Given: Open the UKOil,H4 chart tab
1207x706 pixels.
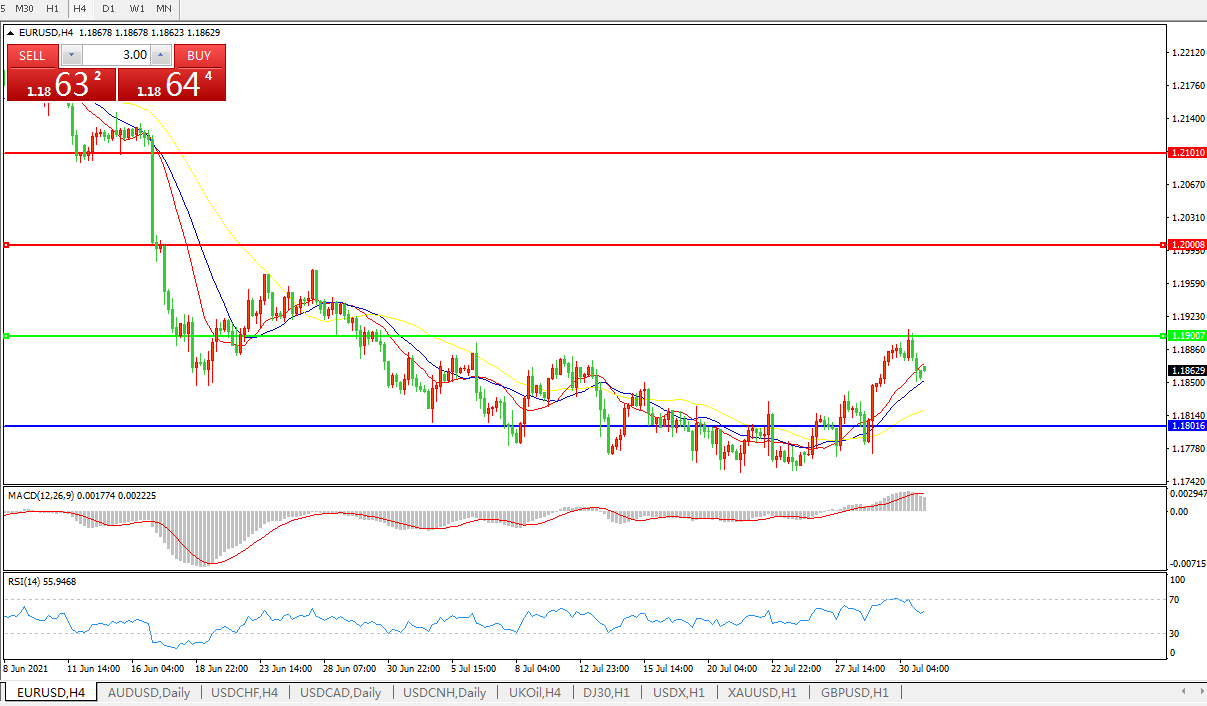Looking at the screenshot, I should (535, 692).
